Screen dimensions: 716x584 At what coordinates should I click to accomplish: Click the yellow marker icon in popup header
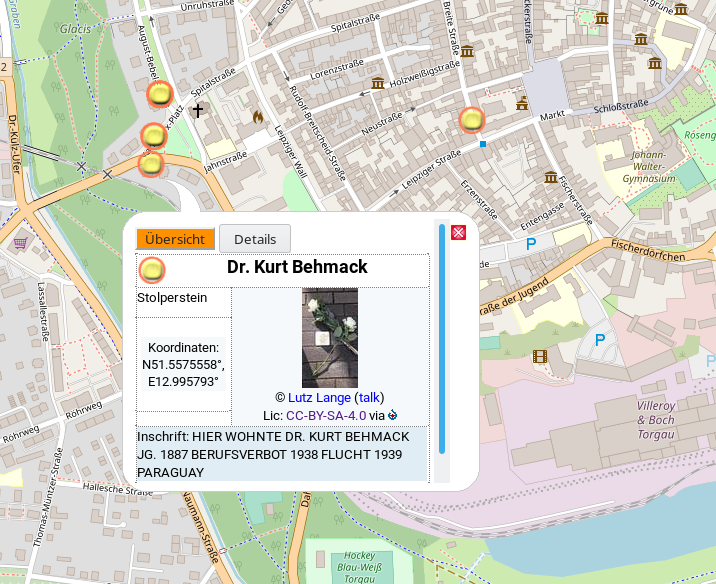[x=152, y=269]
